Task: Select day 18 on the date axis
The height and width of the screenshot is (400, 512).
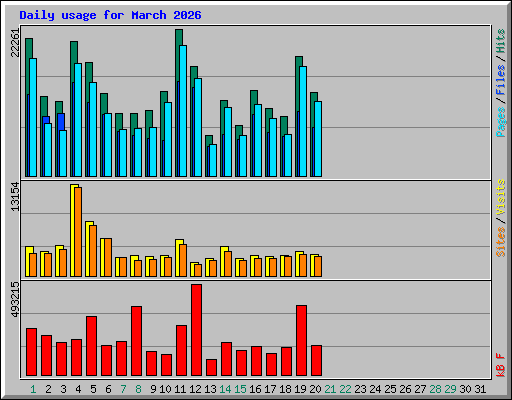Action: click(x=285, y=389)
